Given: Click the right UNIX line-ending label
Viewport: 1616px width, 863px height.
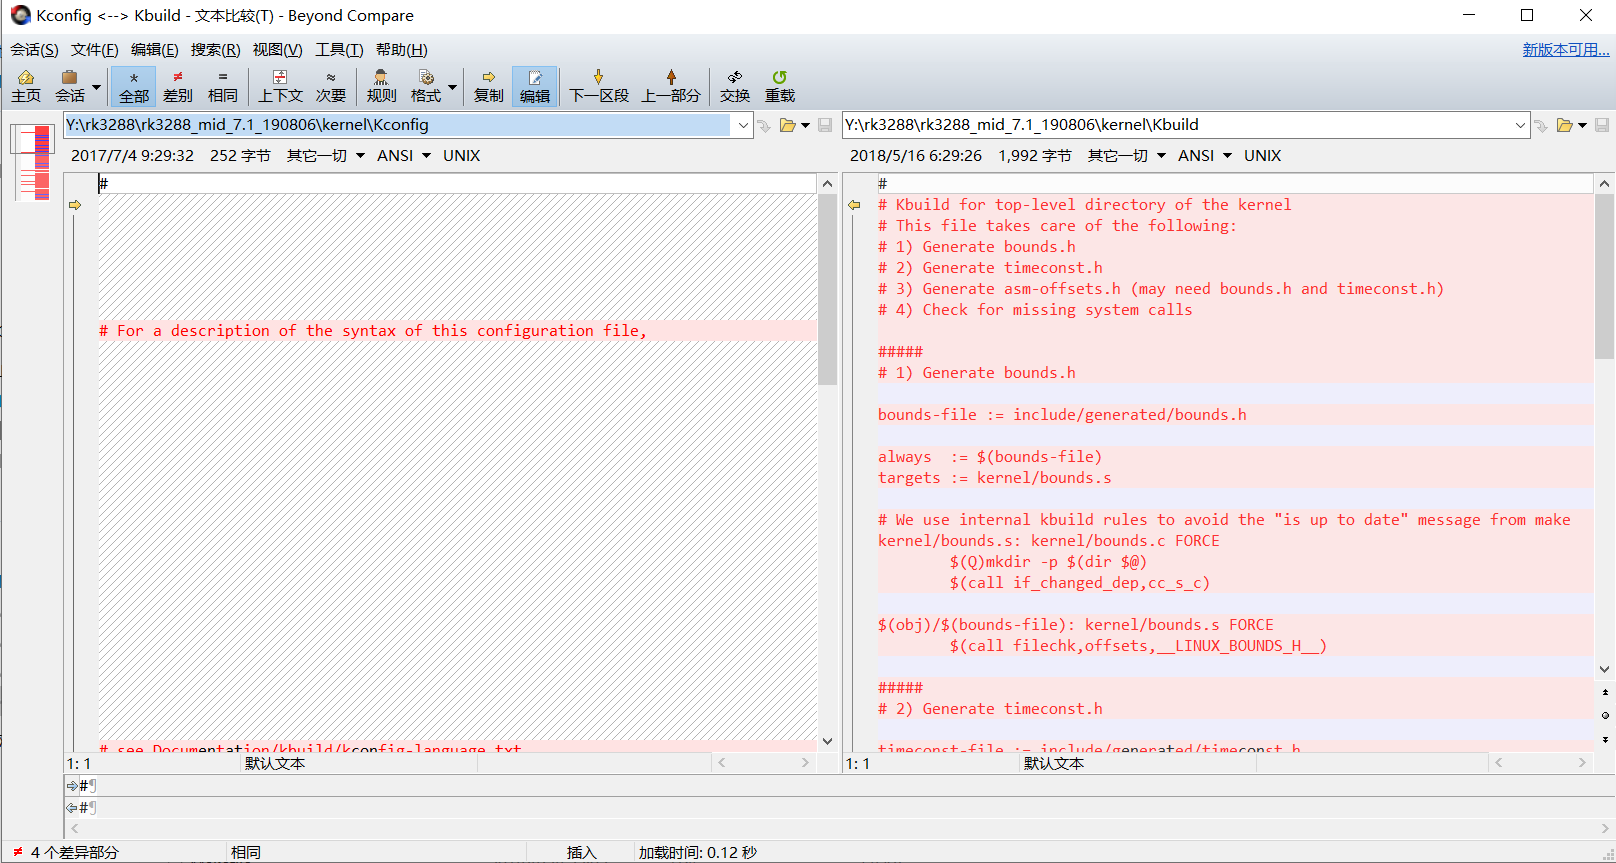Looking at the screenshot, I should (1263, 156).
